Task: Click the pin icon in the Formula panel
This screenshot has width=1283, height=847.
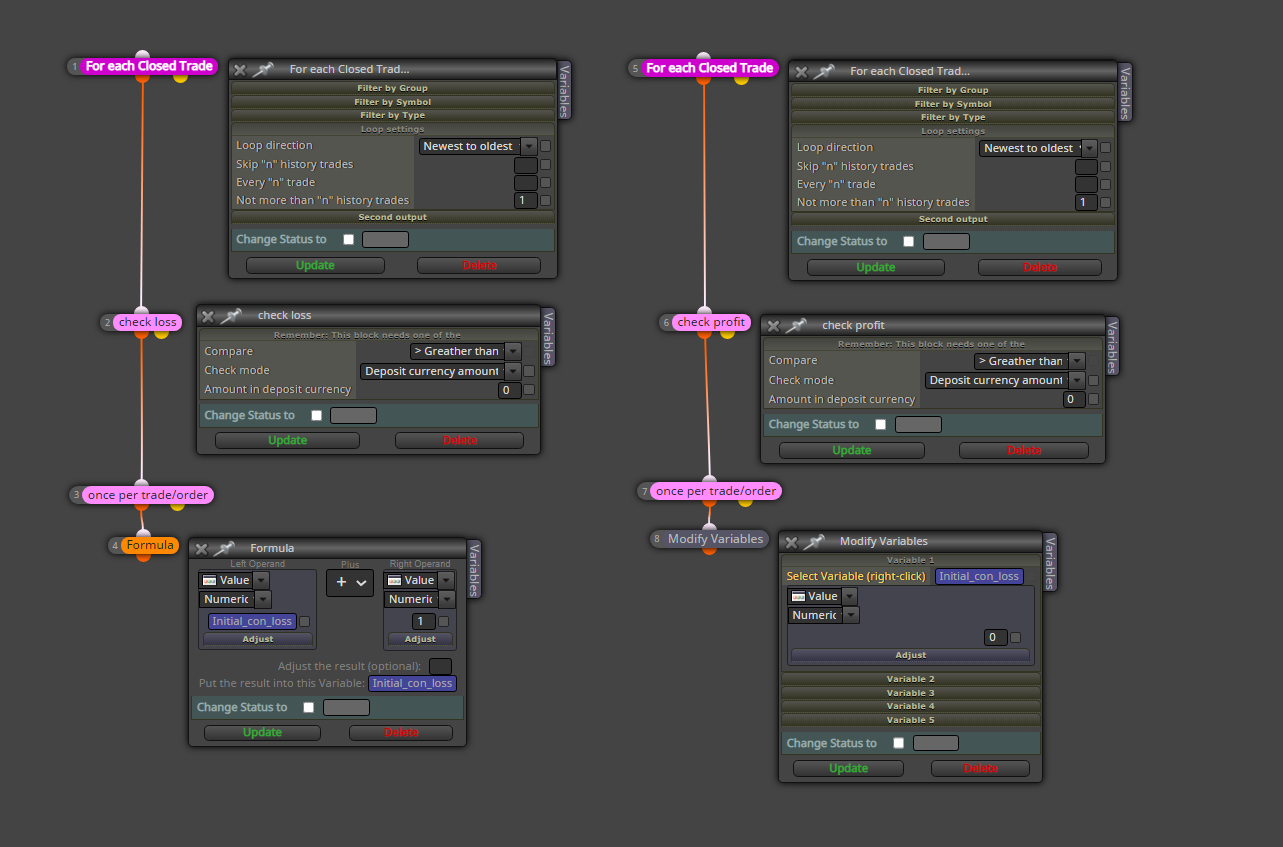Action: pyautogui.click(x=223, y=548)
